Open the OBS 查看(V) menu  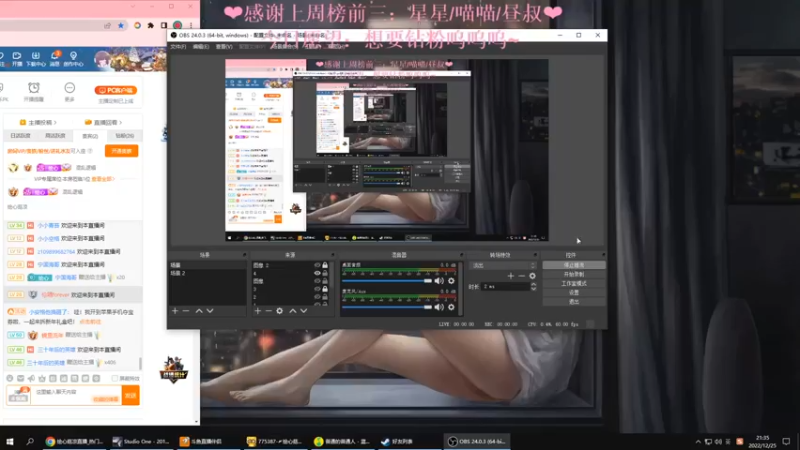point(223,46)
